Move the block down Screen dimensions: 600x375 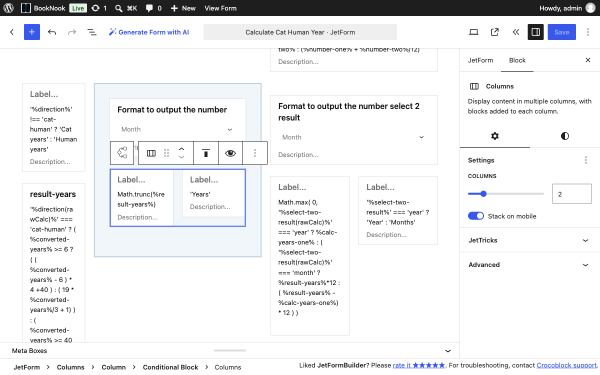pyautogui.click(x=182, y=157)
